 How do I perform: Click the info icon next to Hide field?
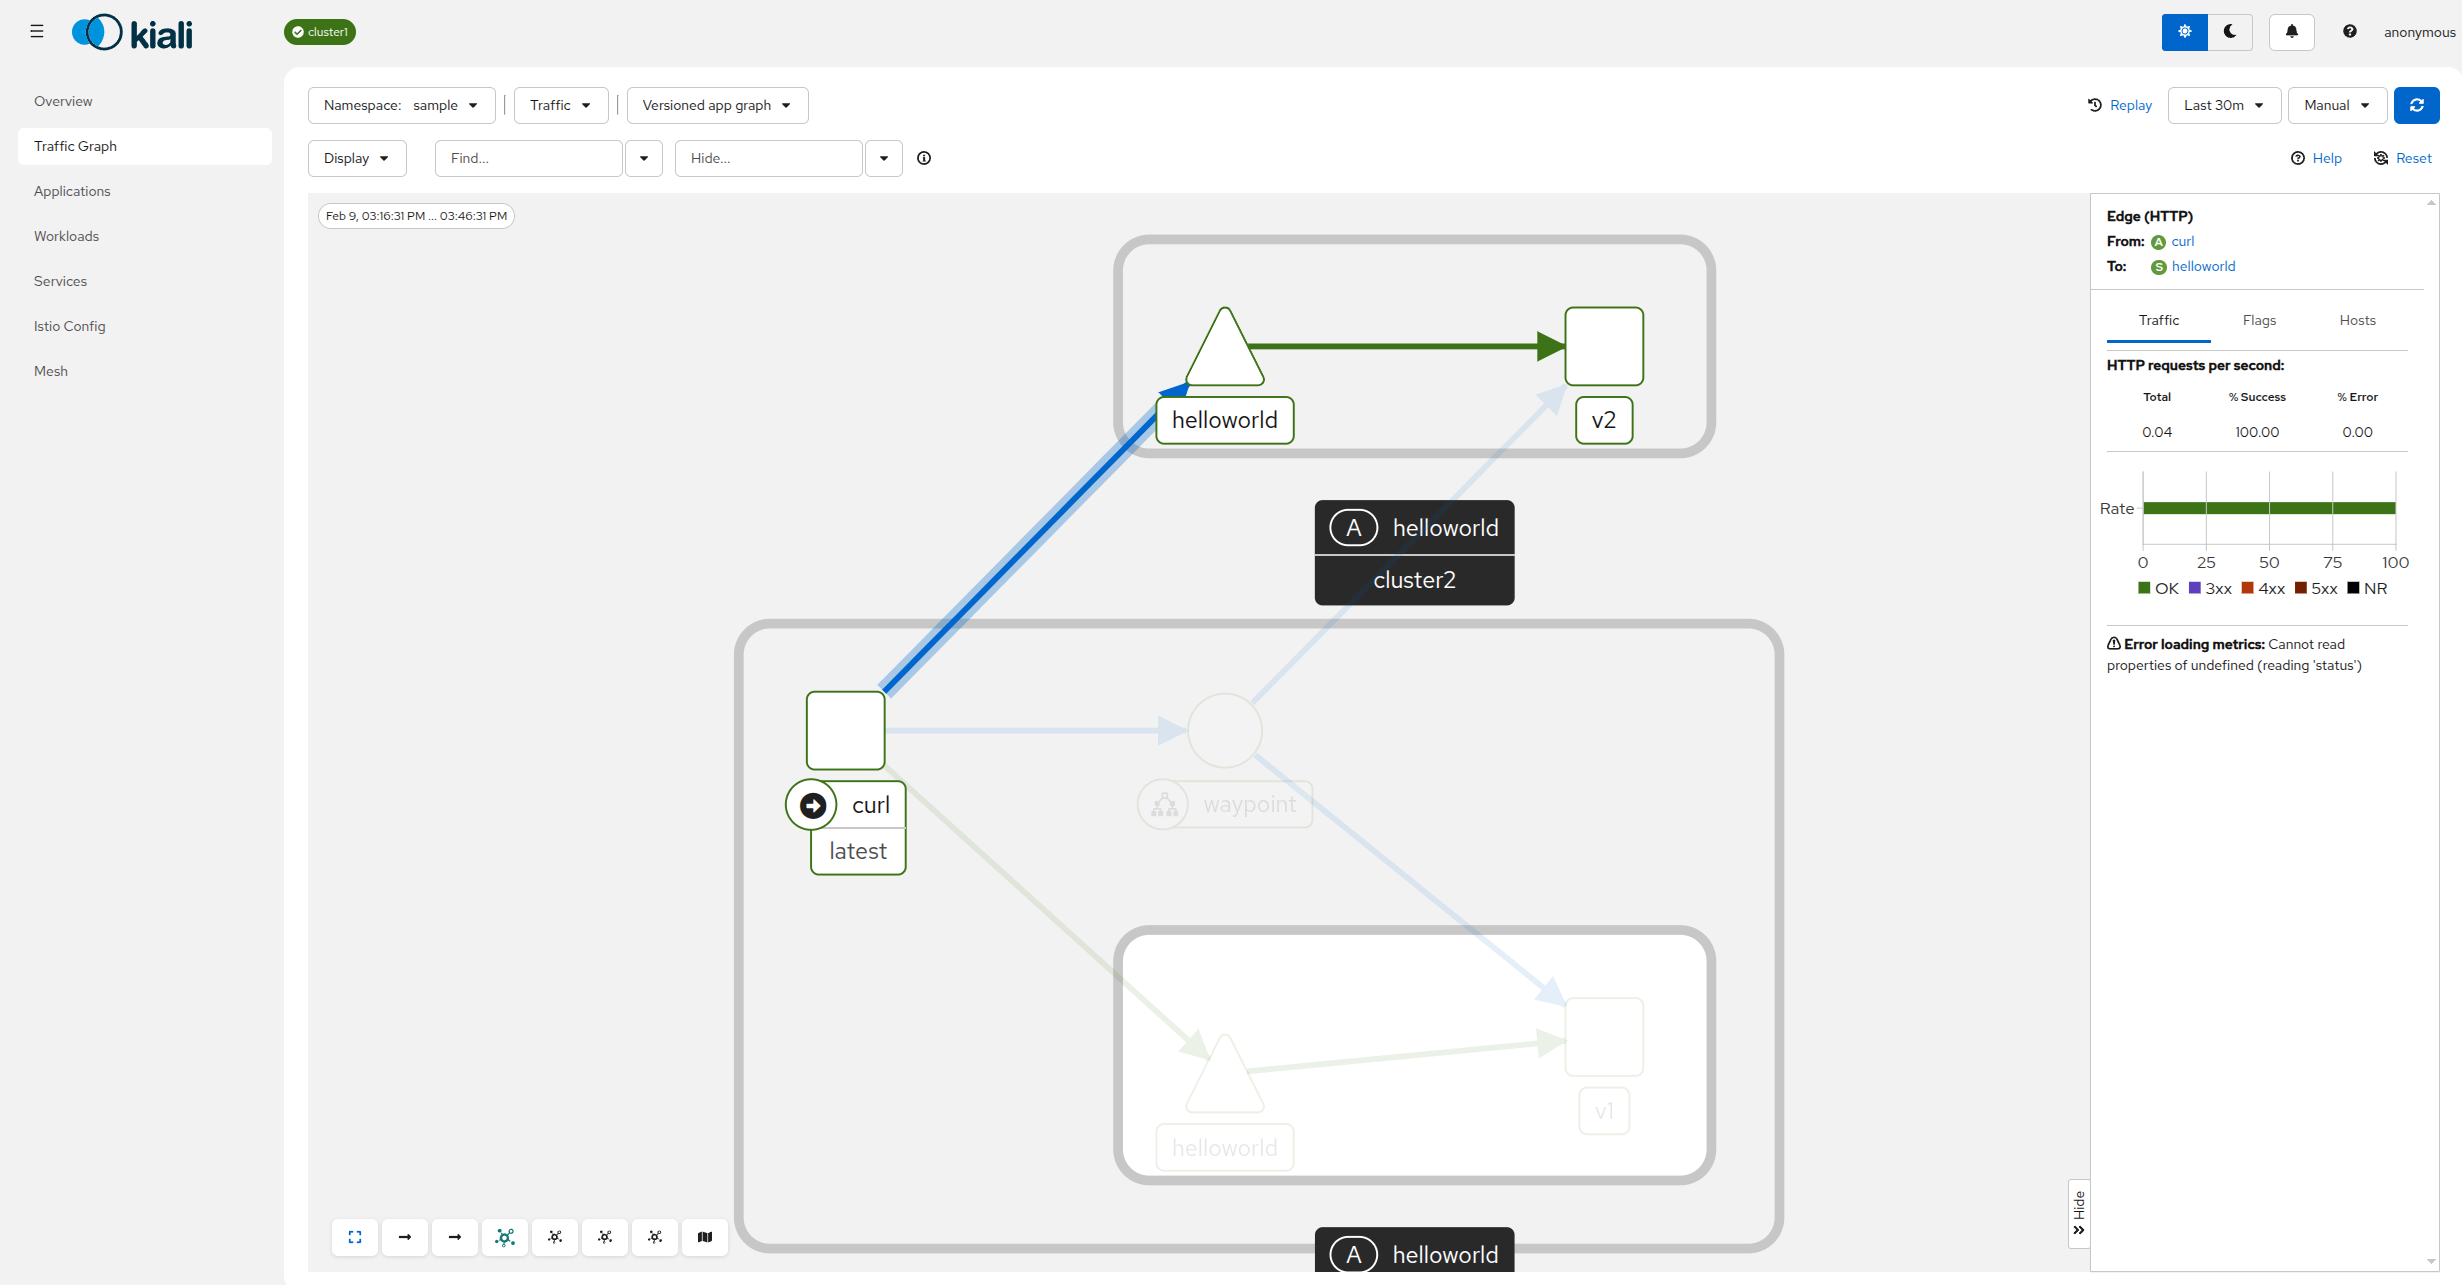coord(923,158)
